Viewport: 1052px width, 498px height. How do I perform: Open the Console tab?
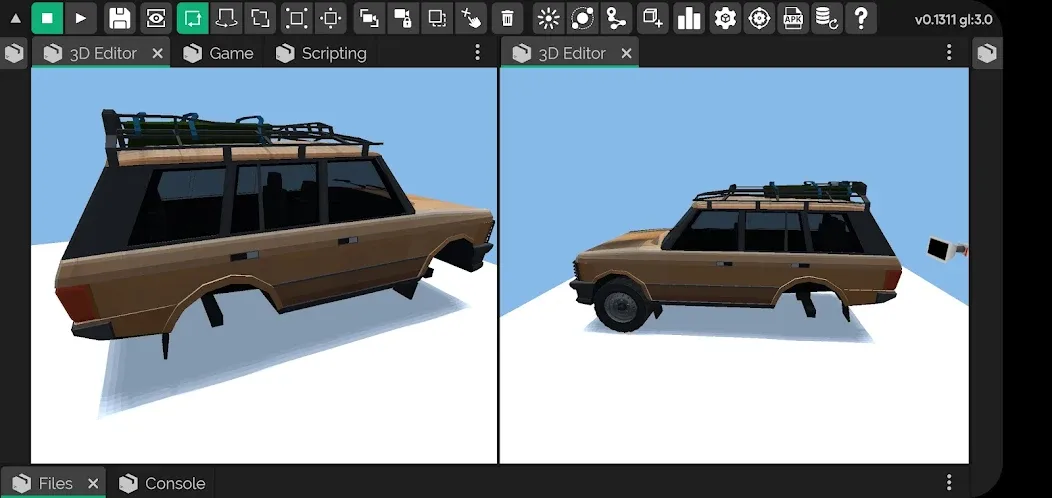point(162,483)
